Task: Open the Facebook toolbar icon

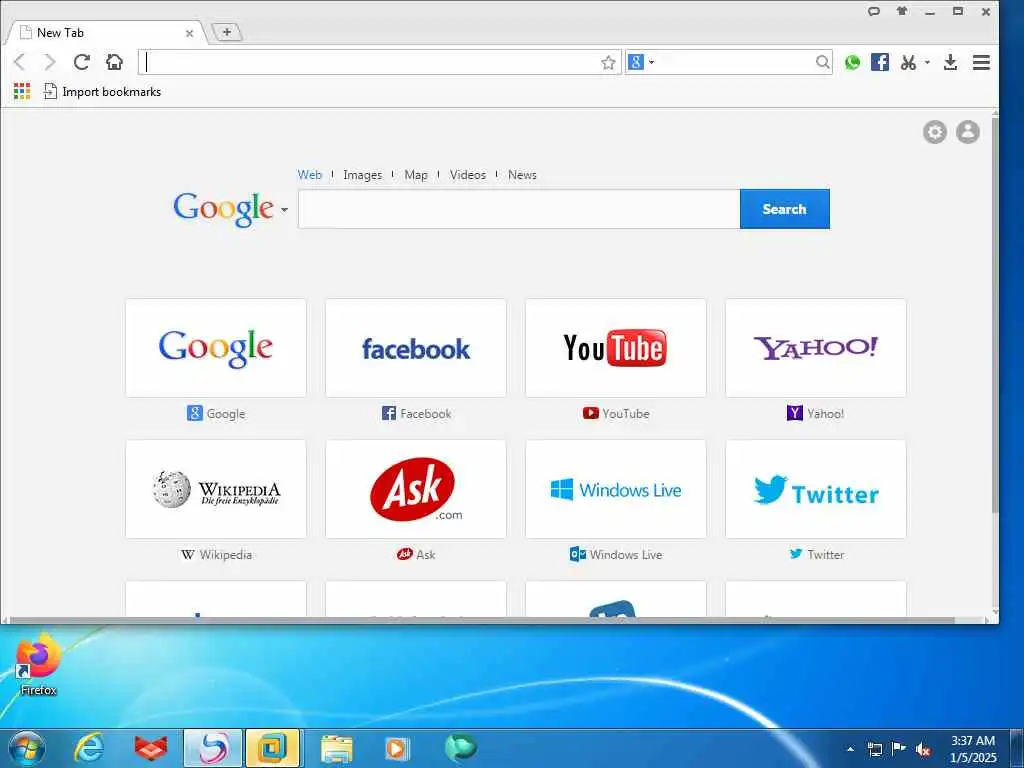Action: (880, 62)
